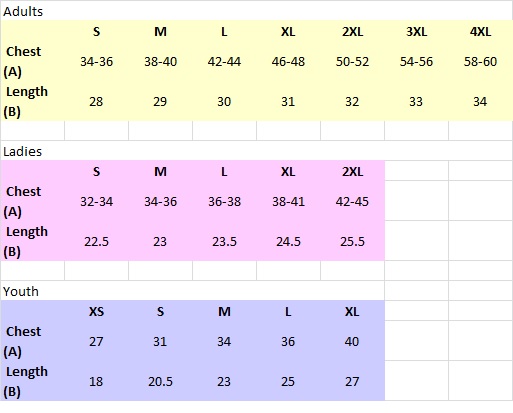
Task: Click Youth chest value 27
Action: tap(96, 342)
